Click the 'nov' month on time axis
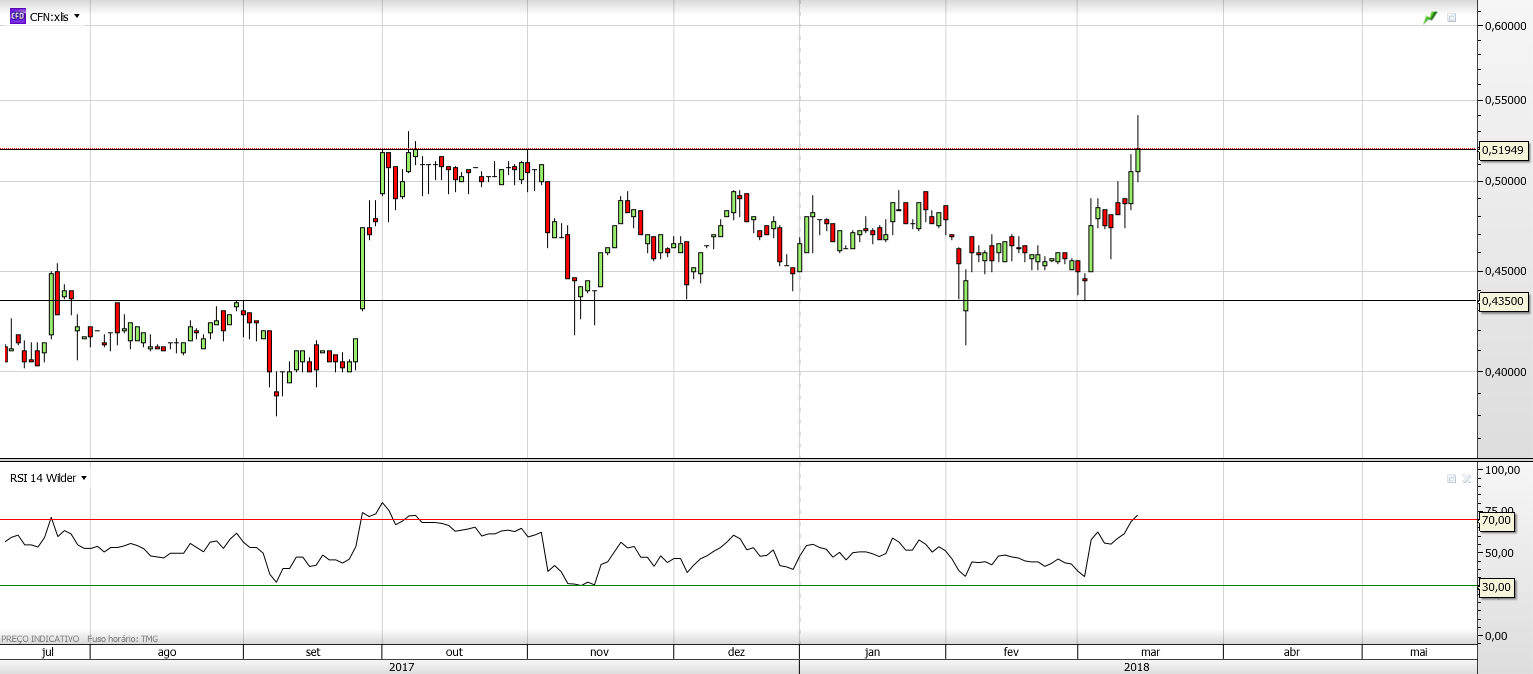 pyautogui.click(x=599, y=652)
